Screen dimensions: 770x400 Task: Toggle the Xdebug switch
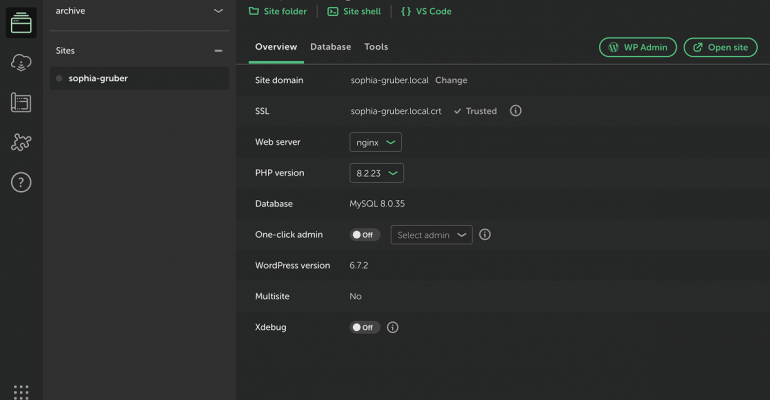coord(364,327)
